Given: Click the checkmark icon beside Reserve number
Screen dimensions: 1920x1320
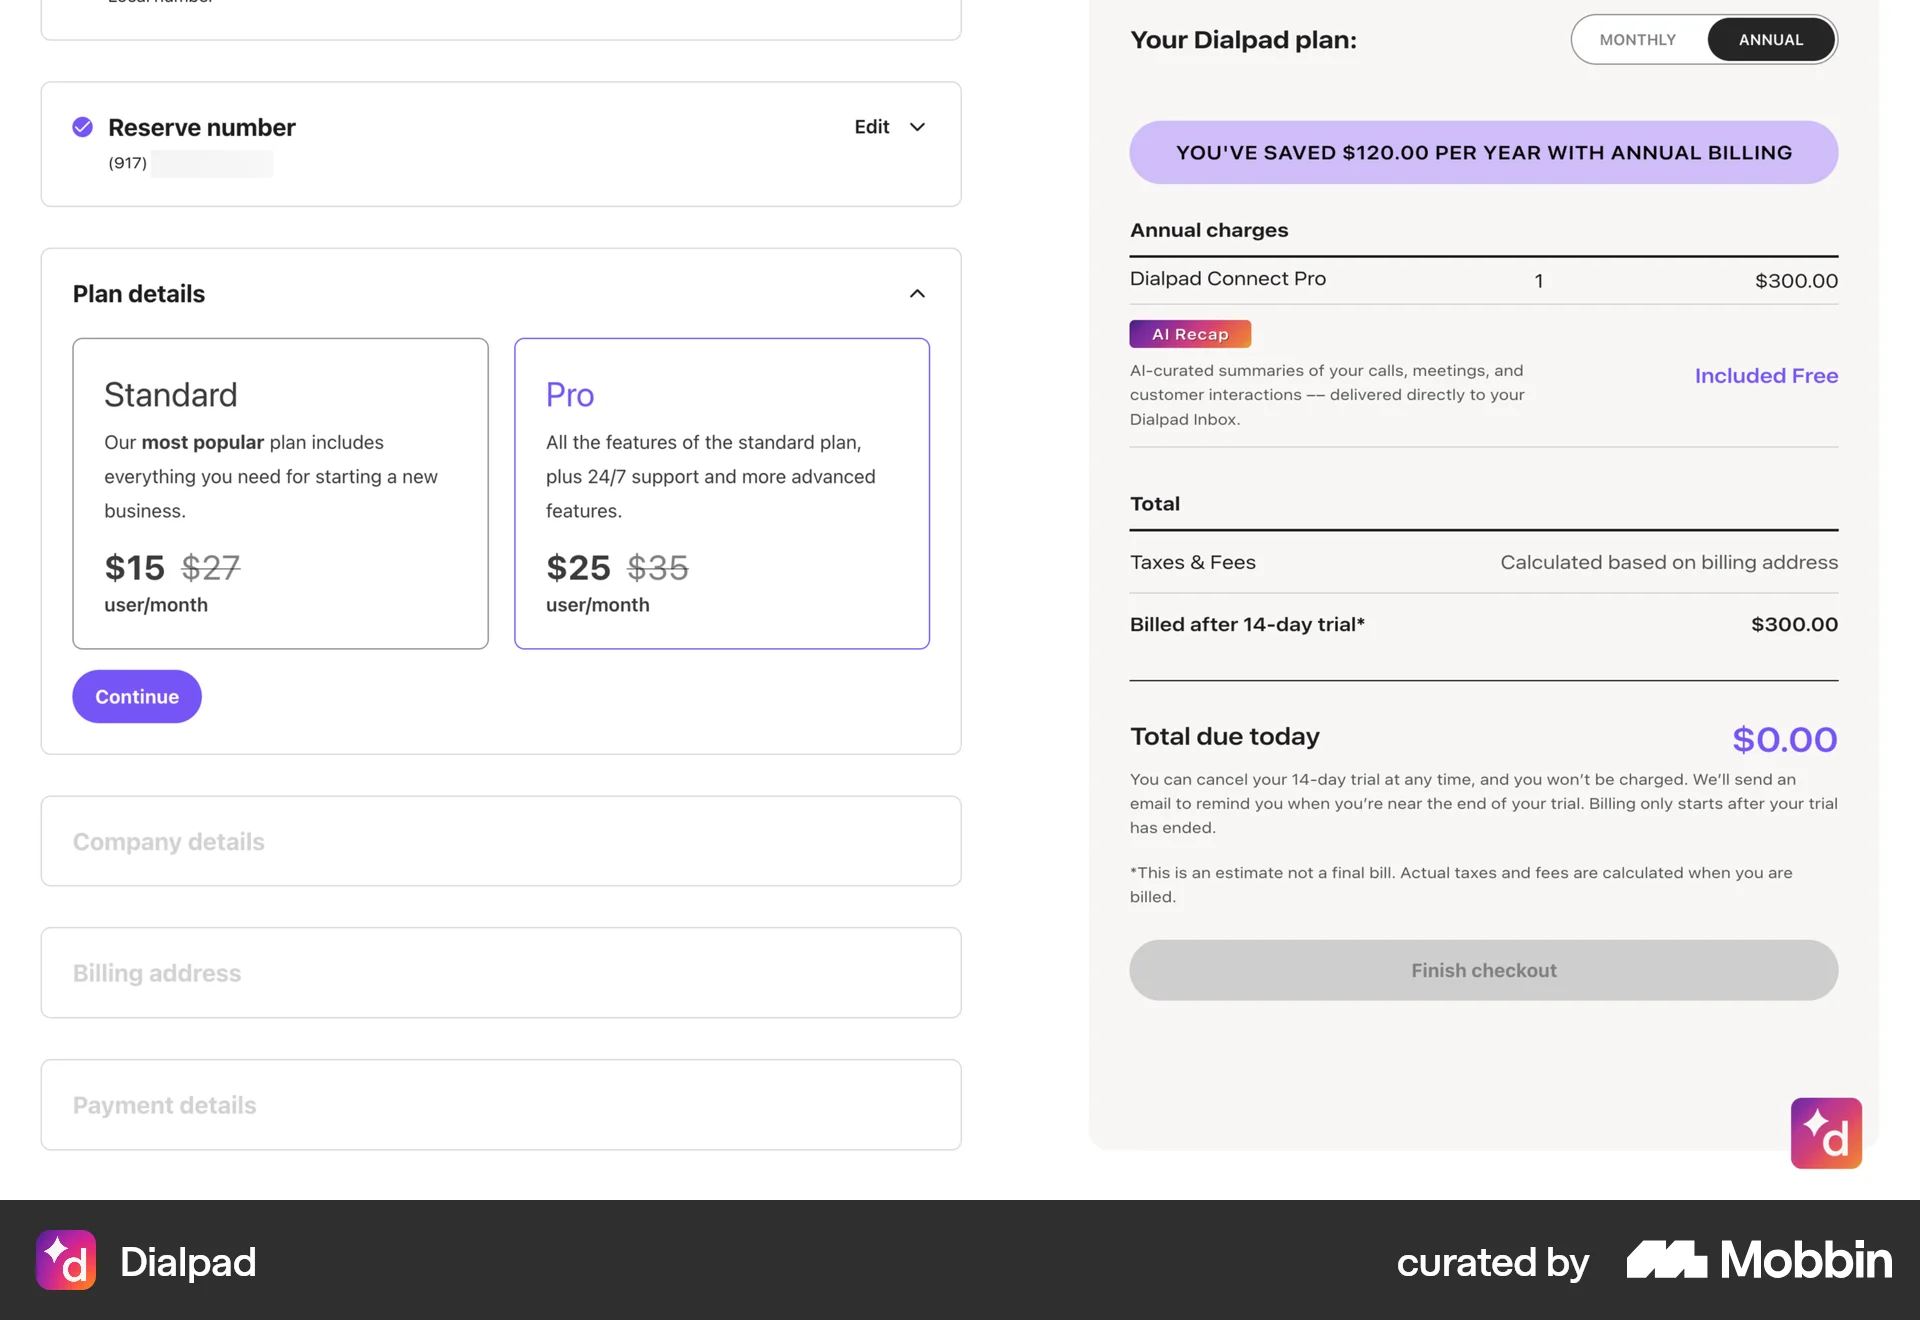Looking at the screenshot, I should tap(81, 127).
